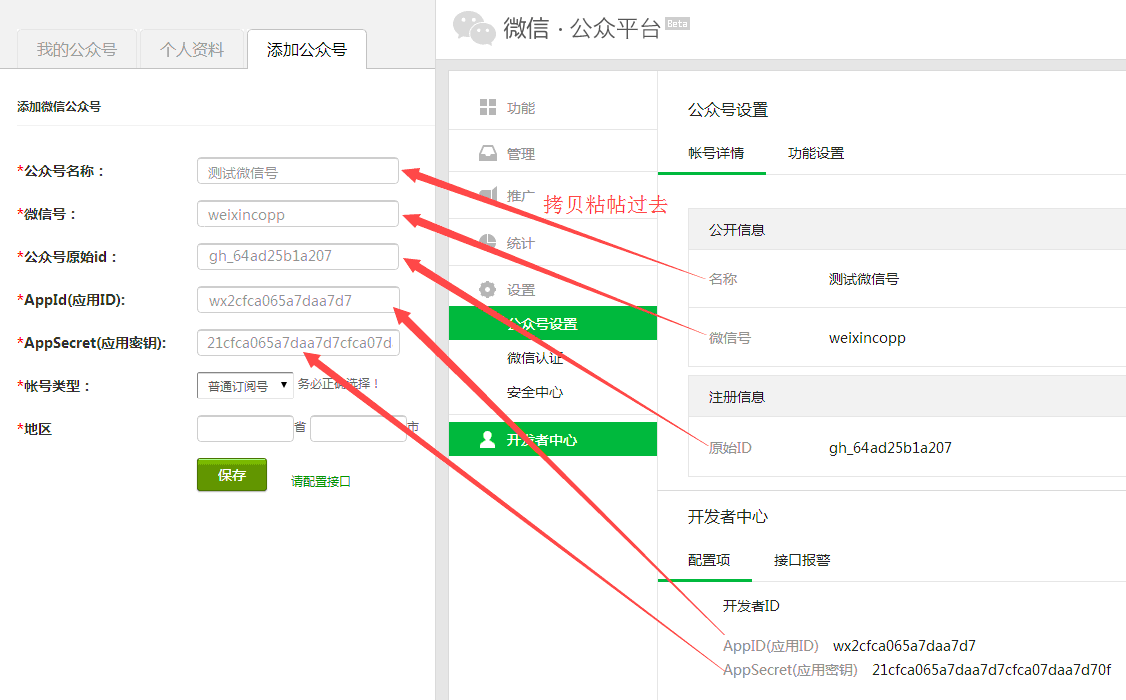Click the province (省) input box

coord(245,429)
